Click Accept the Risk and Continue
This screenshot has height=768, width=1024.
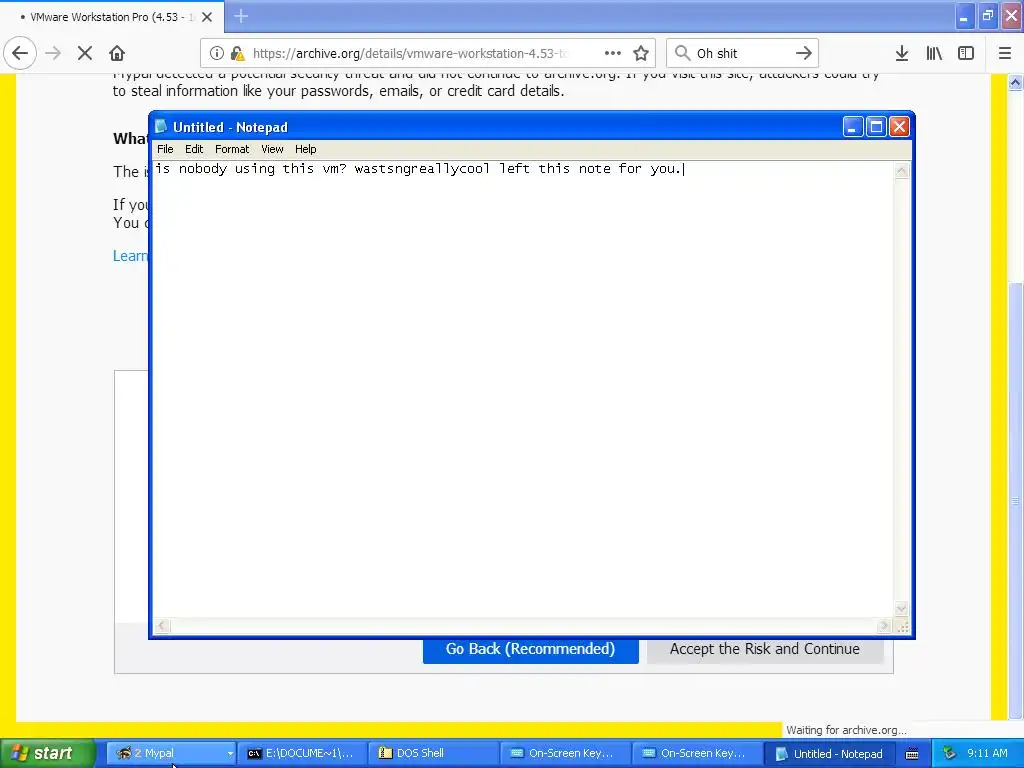point(765,648)
